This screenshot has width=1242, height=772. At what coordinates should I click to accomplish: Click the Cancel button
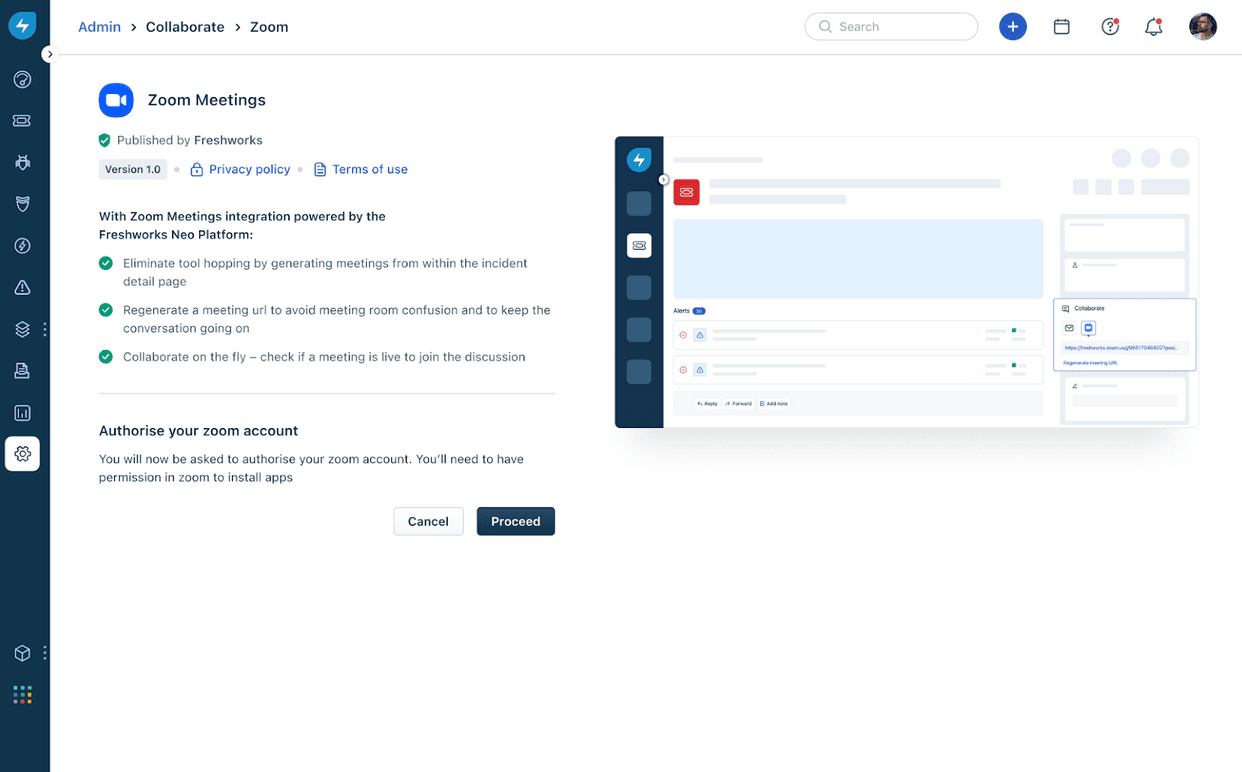[428, 521]
